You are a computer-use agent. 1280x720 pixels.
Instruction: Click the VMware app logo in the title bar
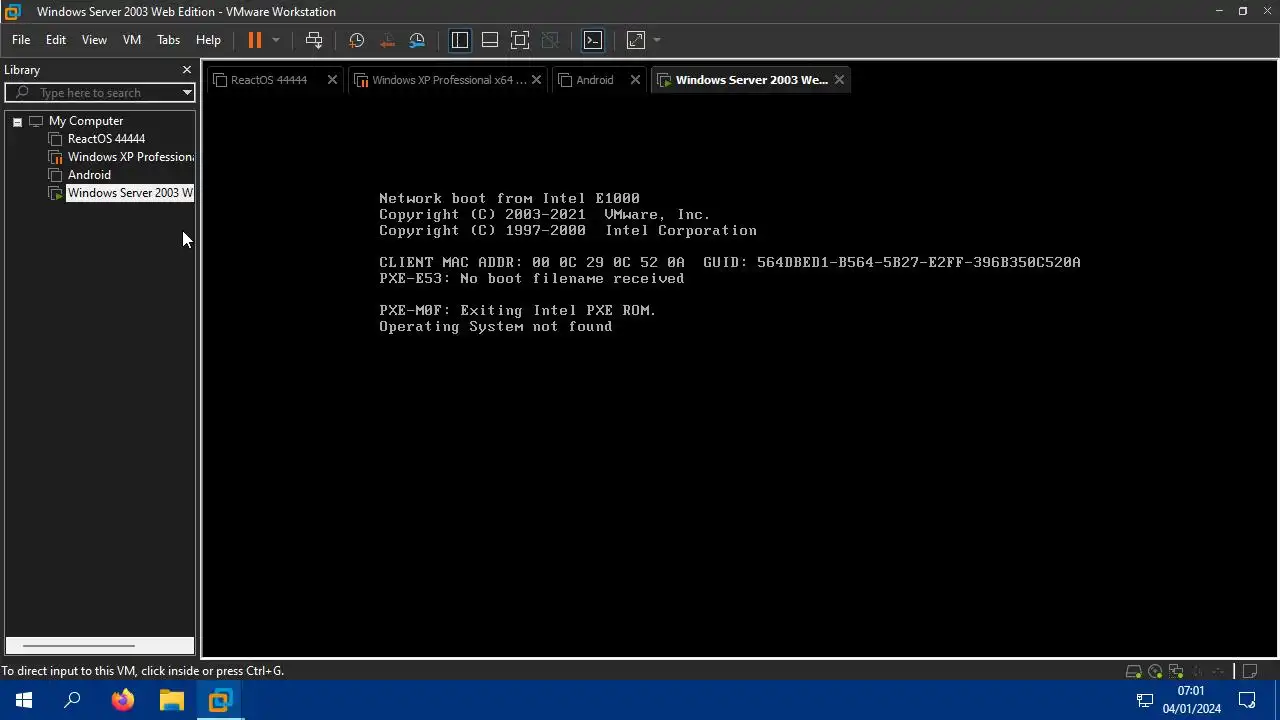coord(12,12)
